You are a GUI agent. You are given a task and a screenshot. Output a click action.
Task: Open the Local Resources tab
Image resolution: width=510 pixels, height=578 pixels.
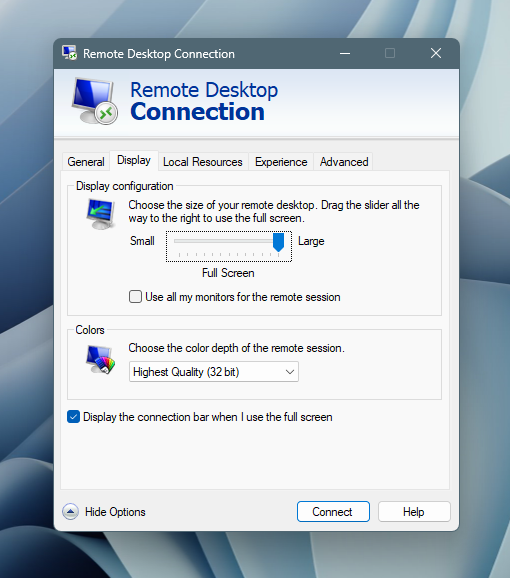click(x=203, y=162)
